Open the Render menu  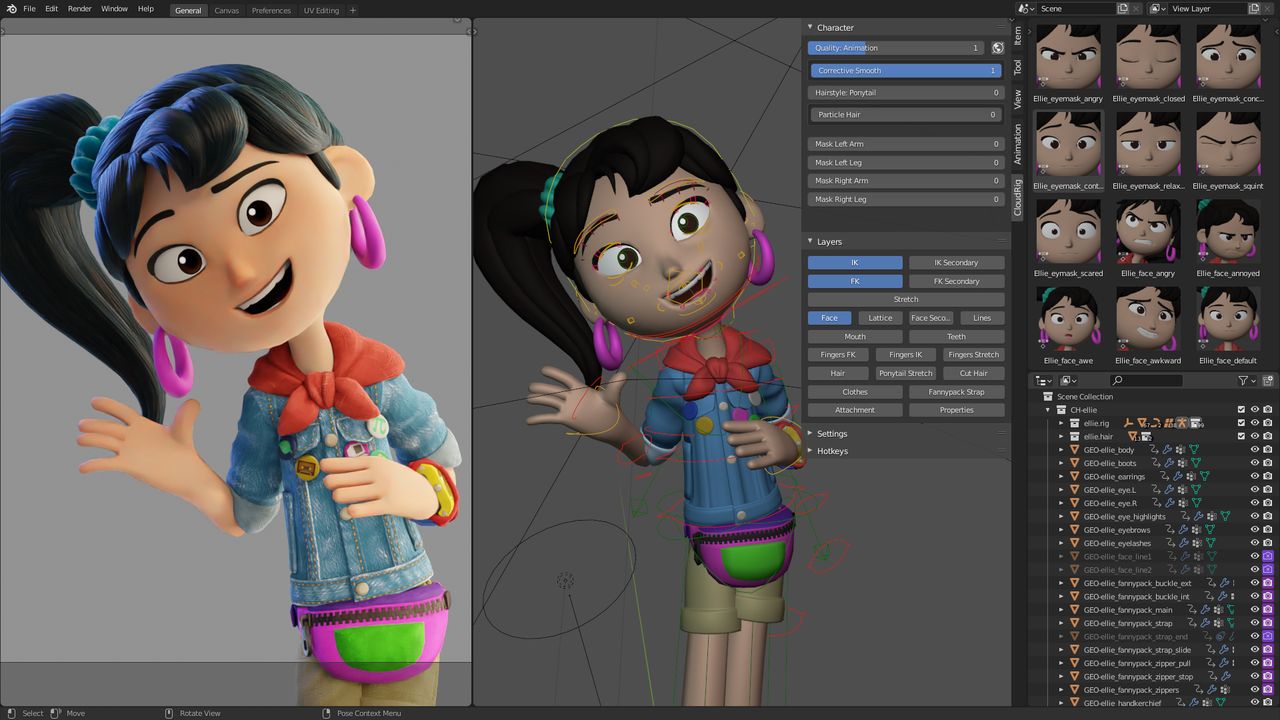click(78, 8)
